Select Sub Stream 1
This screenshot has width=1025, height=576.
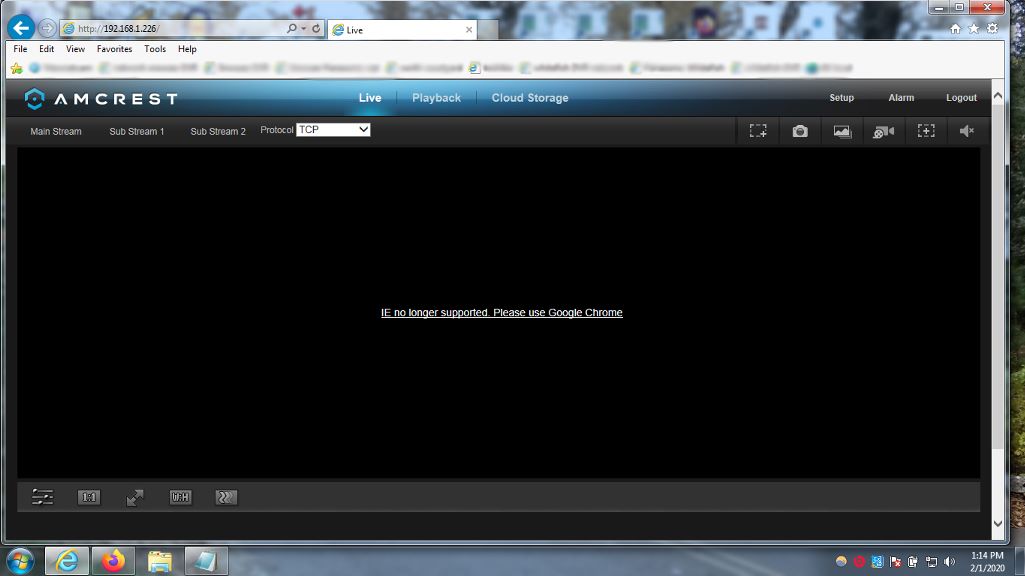137,131
